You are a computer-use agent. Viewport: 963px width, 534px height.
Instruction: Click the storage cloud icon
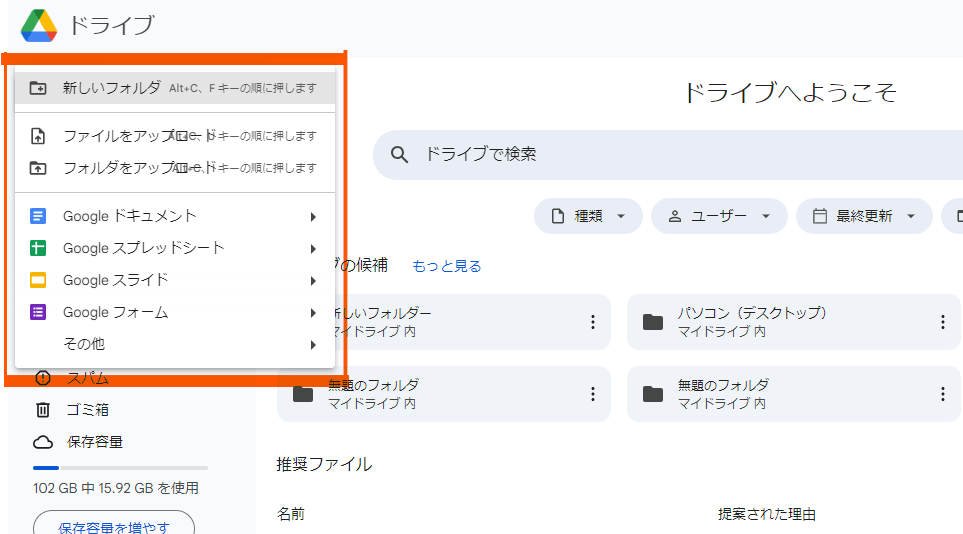[x=42, y=442]
